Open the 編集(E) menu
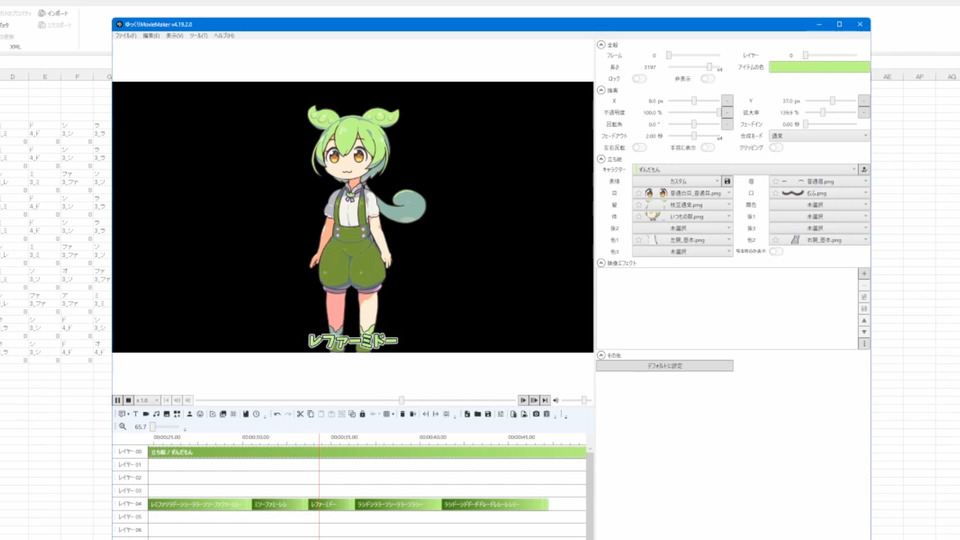The width and height of the screenshot is (960, 540). [x=151, y=36]
